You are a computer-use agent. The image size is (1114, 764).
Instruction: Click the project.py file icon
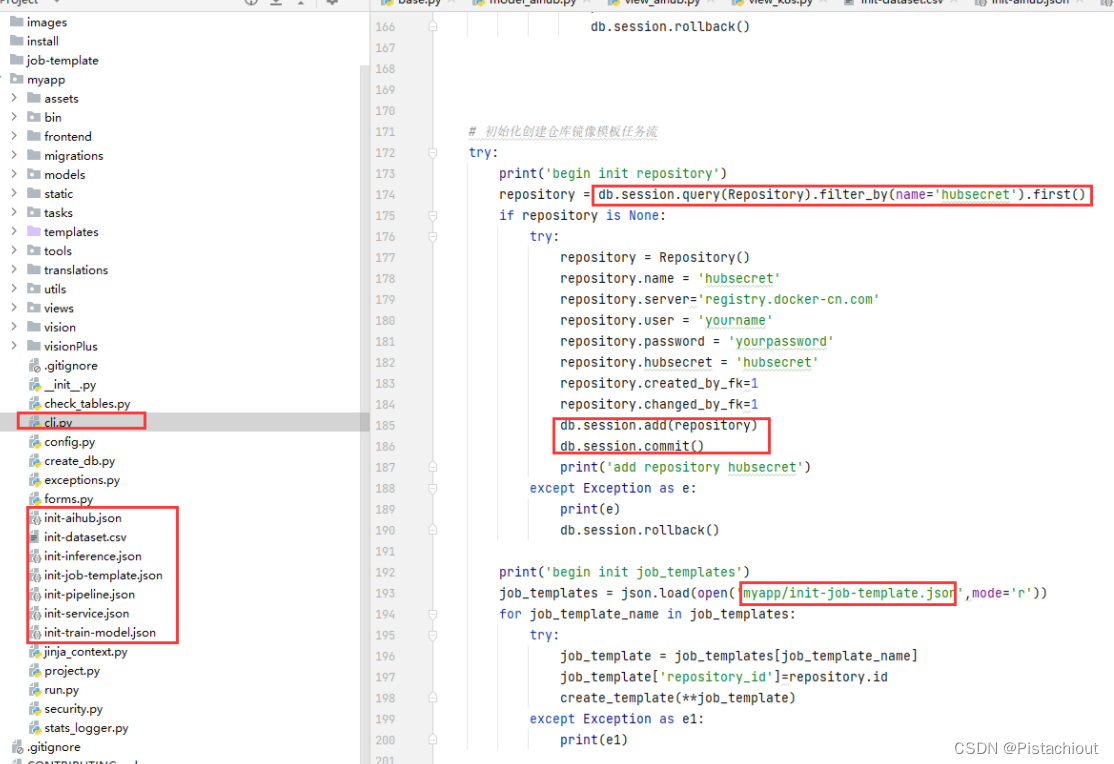(x=35, y=670)
